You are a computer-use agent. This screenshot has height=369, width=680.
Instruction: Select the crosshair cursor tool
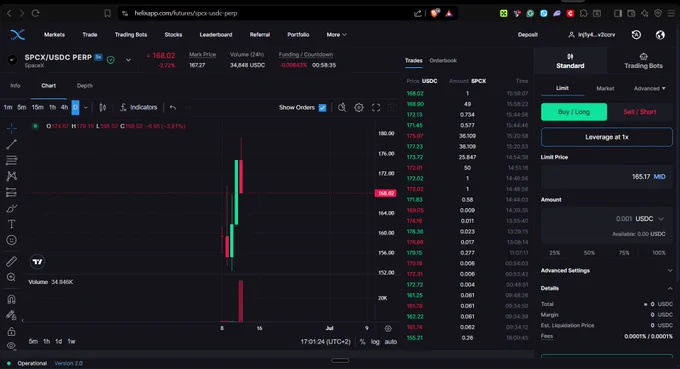11,128
